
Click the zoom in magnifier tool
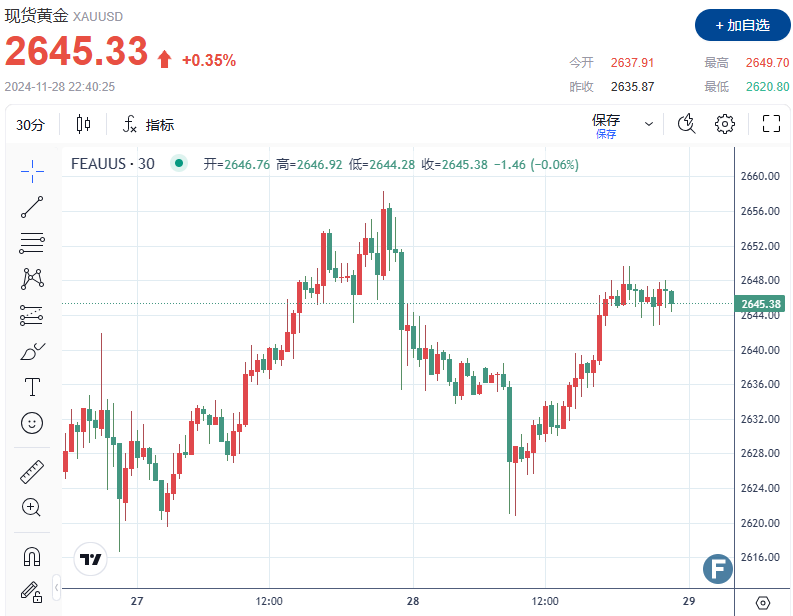tap(32, 507)
